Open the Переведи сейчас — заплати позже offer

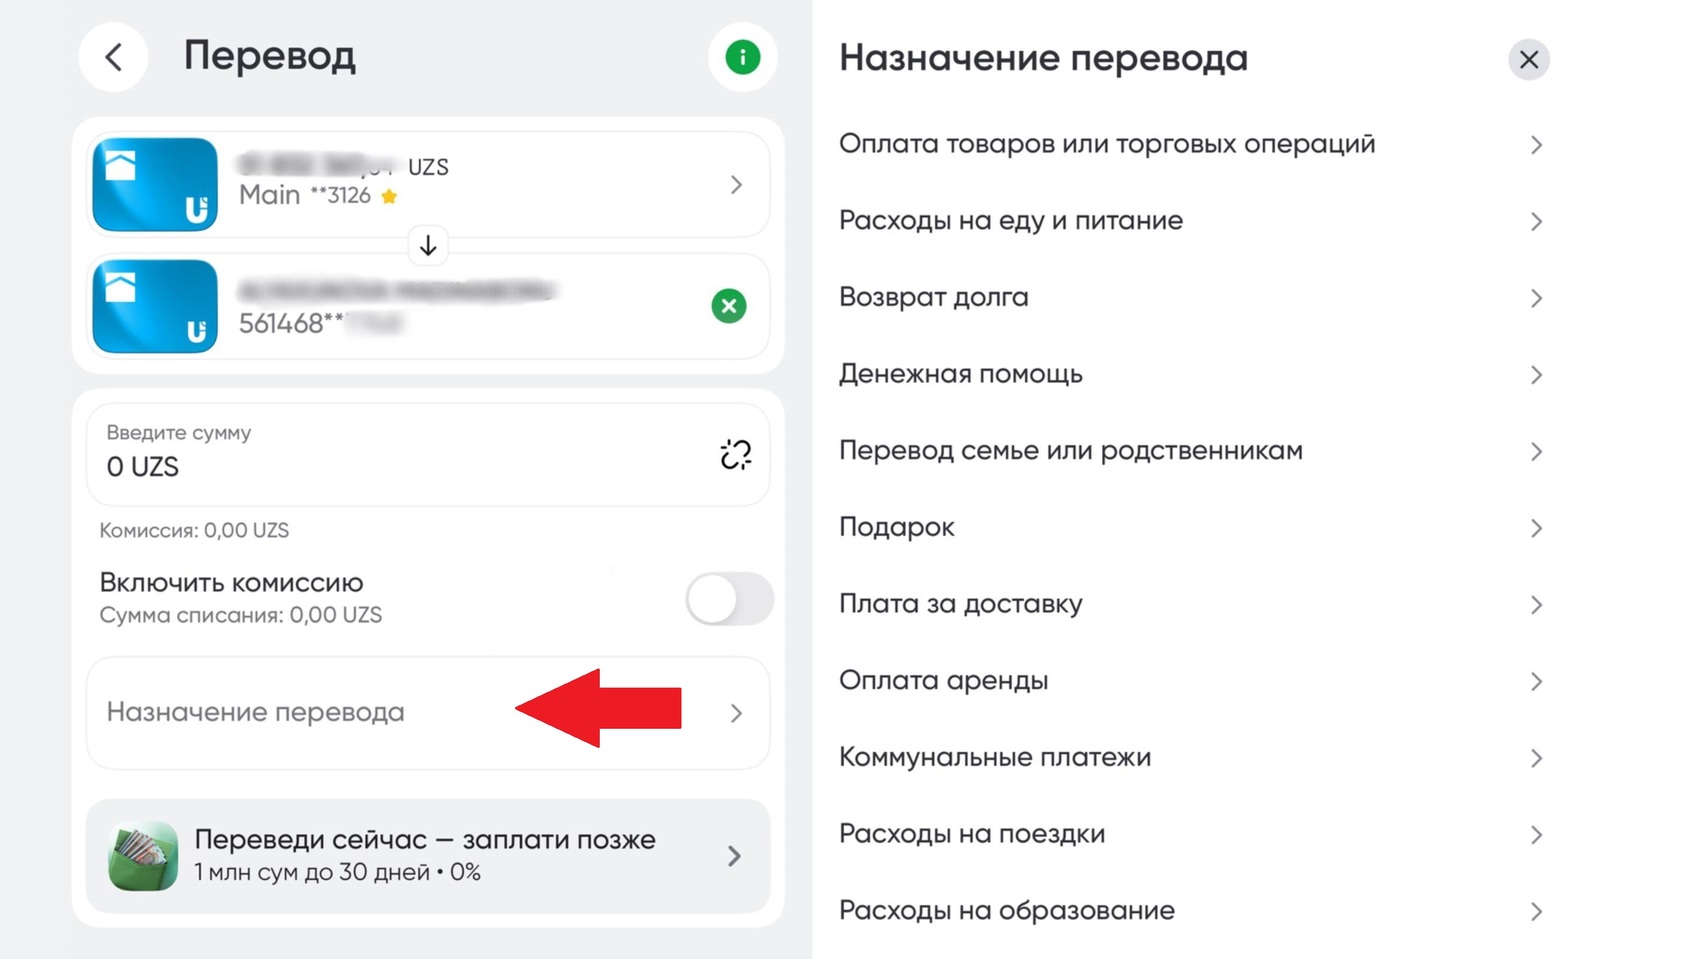tap(428, 856)
